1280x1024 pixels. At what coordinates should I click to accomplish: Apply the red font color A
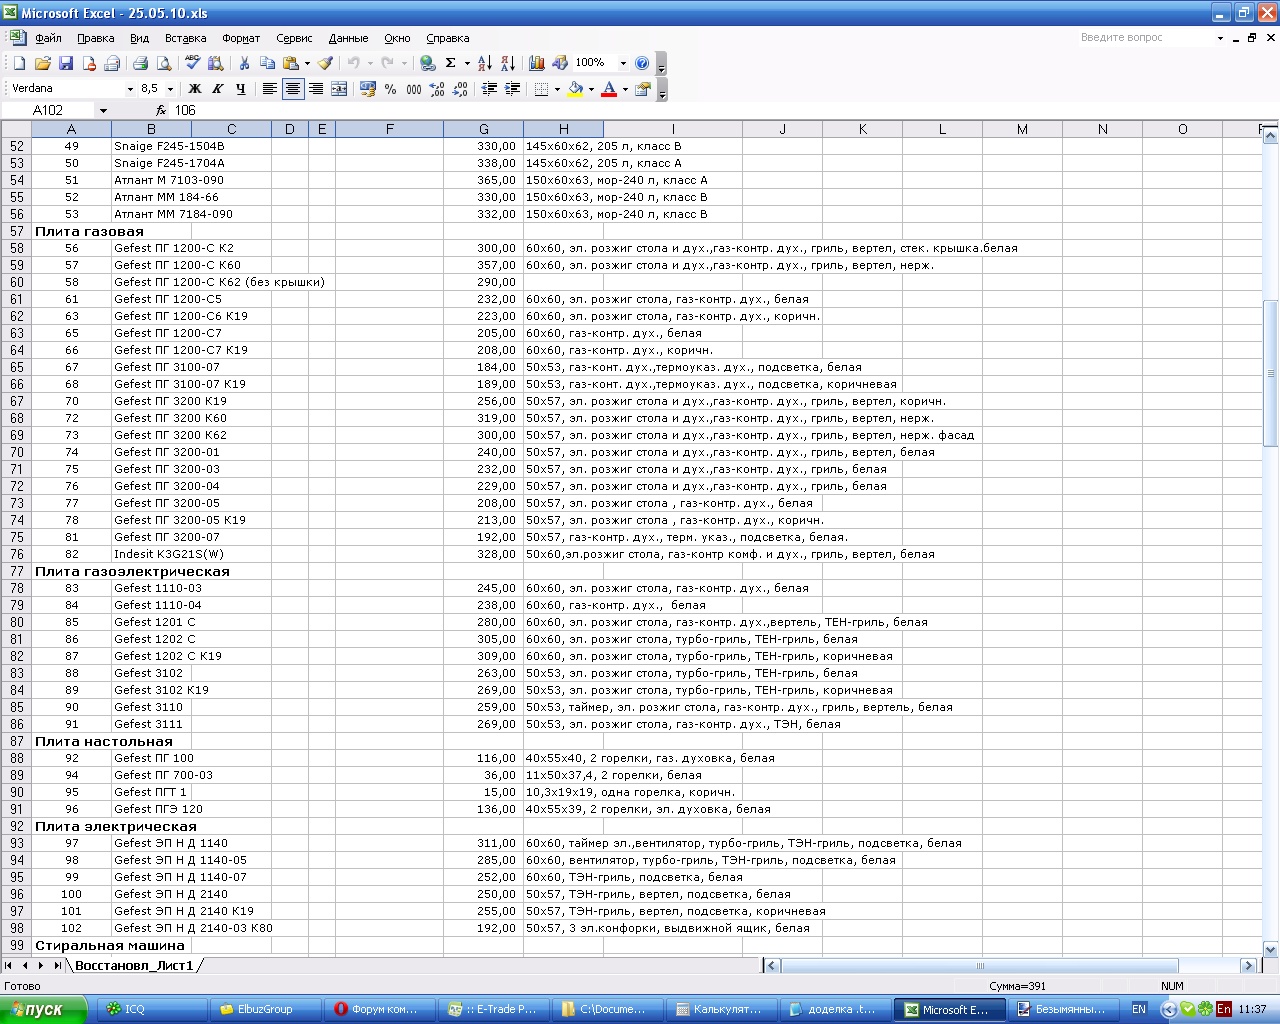(609, 89)
